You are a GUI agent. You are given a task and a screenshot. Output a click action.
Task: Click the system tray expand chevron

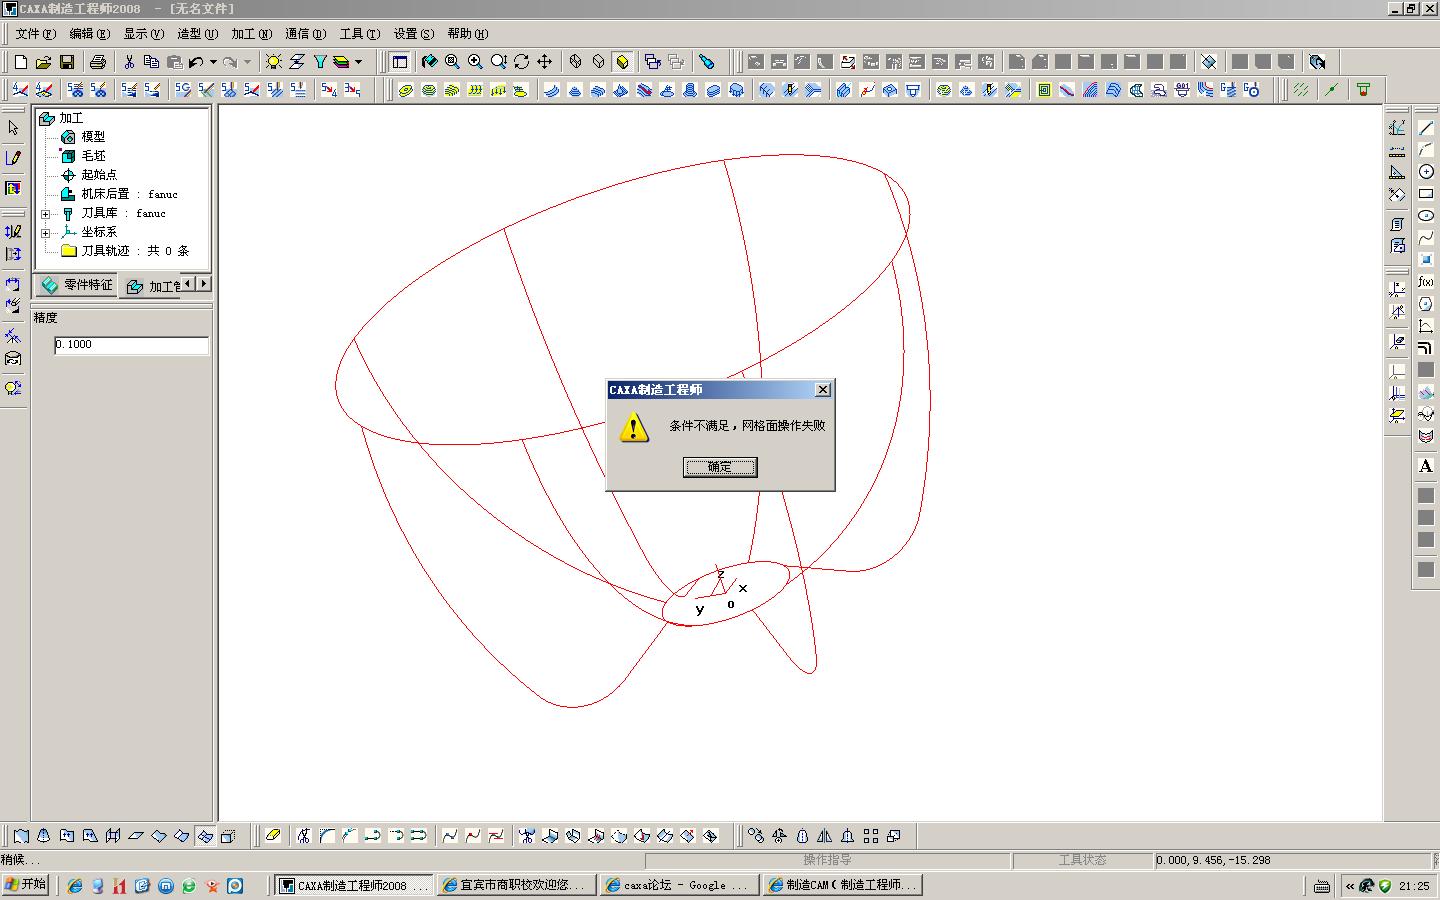coord(1350,886)
